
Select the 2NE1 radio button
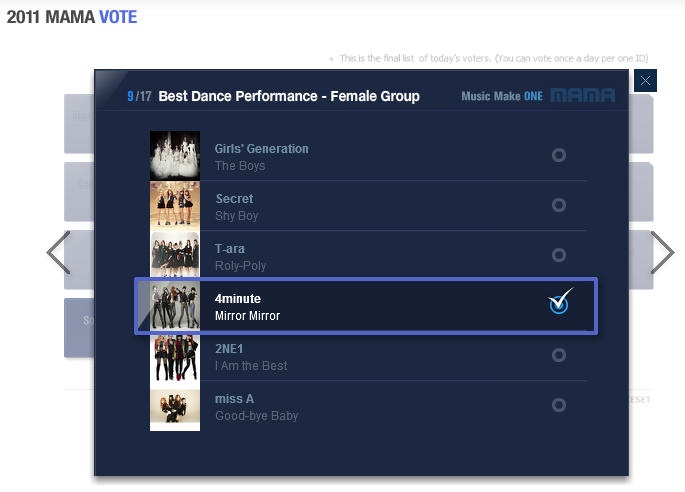(x=559, y=355)
